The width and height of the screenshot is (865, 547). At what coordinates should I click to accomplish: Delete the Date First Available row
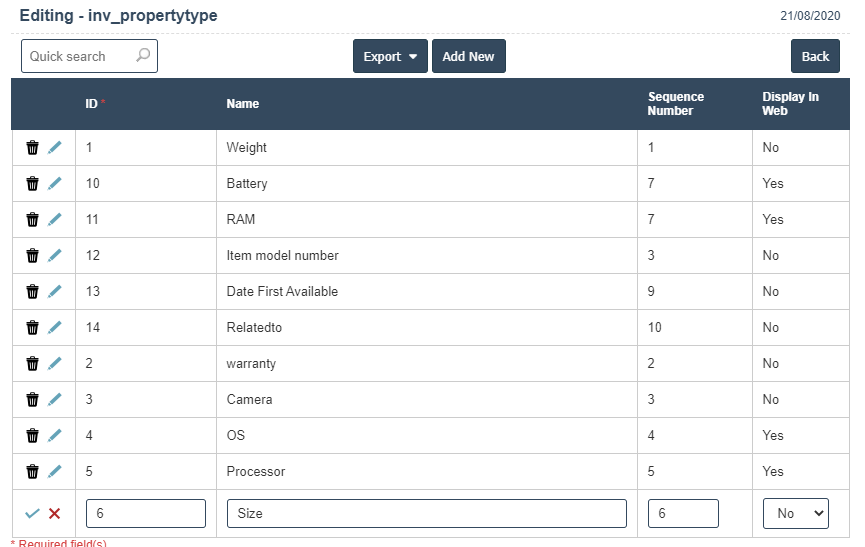(x=32, y=292)
